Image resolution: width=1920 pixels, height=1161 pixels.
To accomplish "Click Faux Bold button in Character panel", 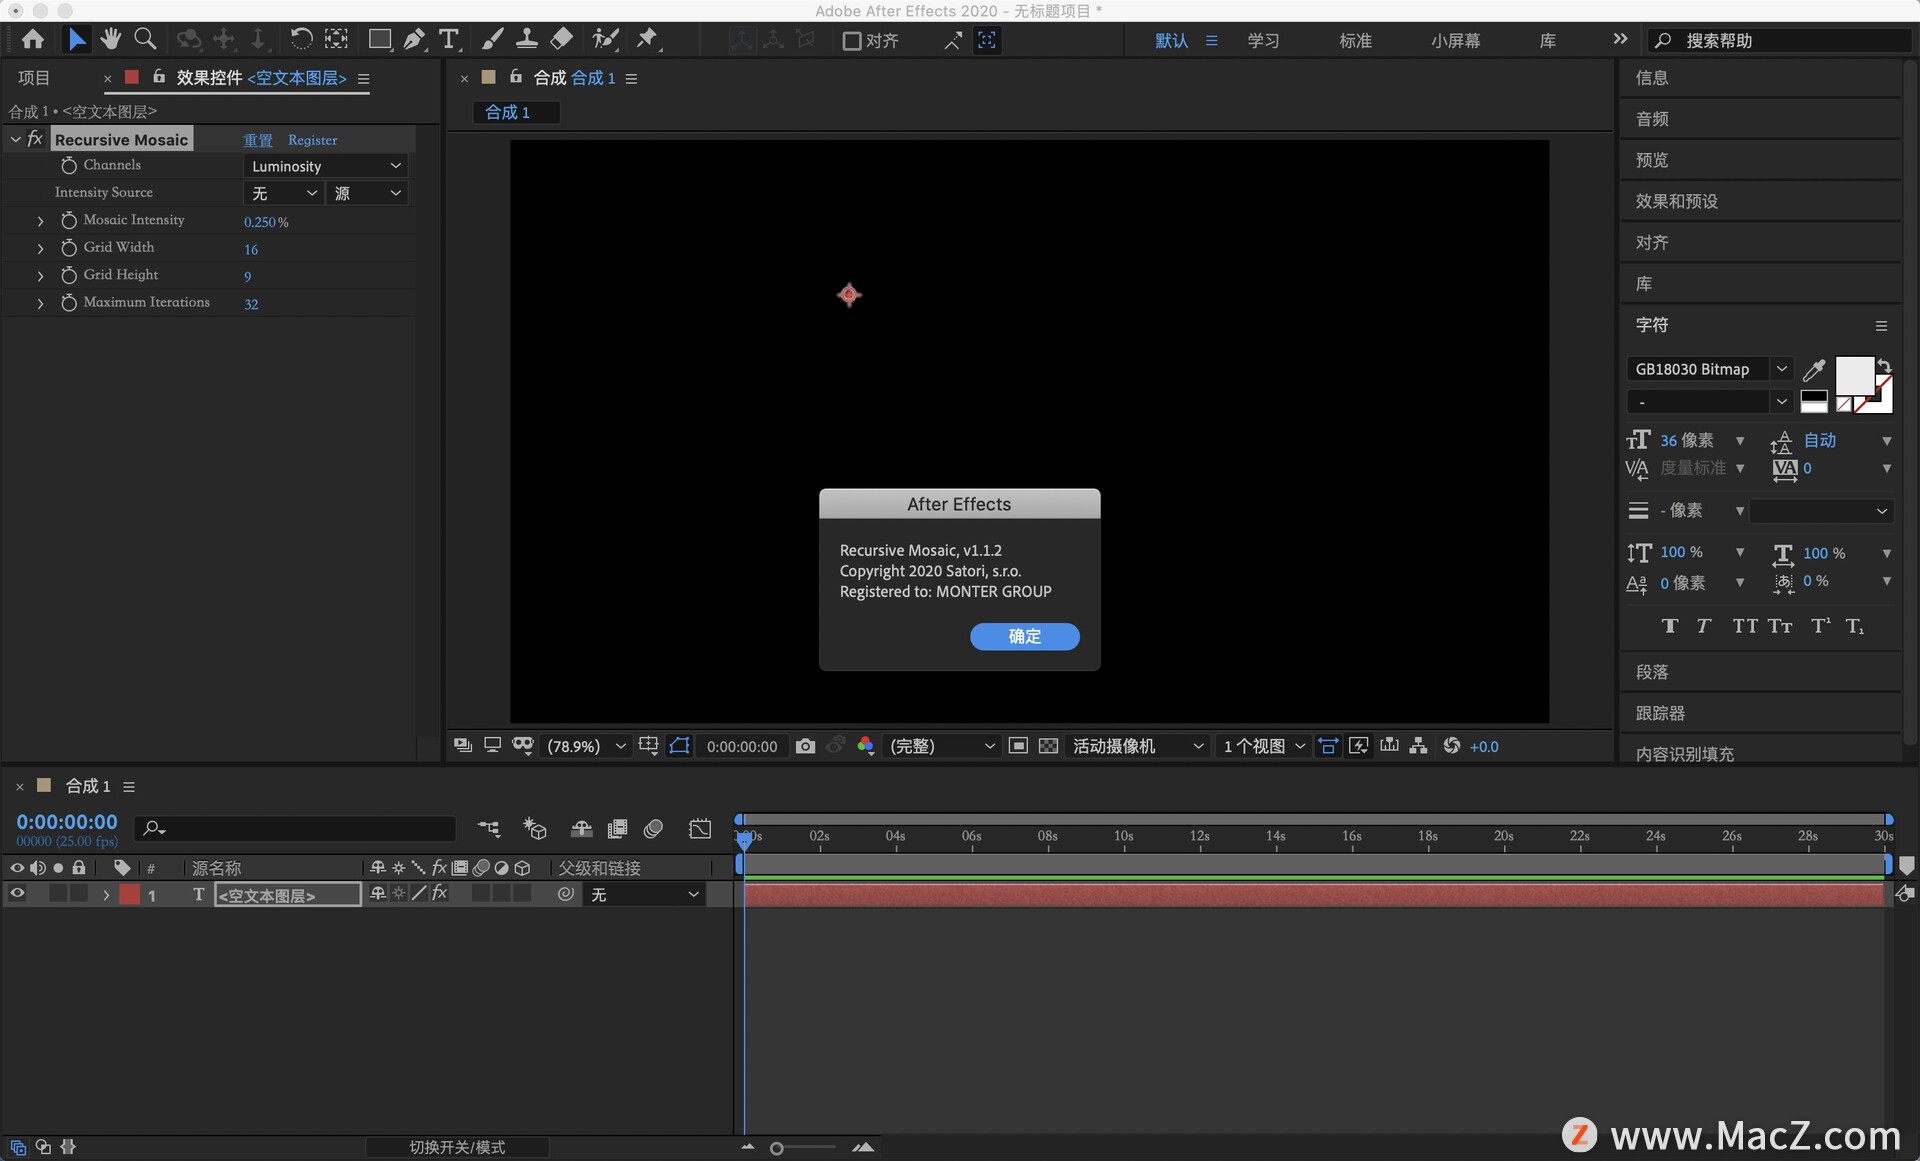I will click(x=1670, y=626).
